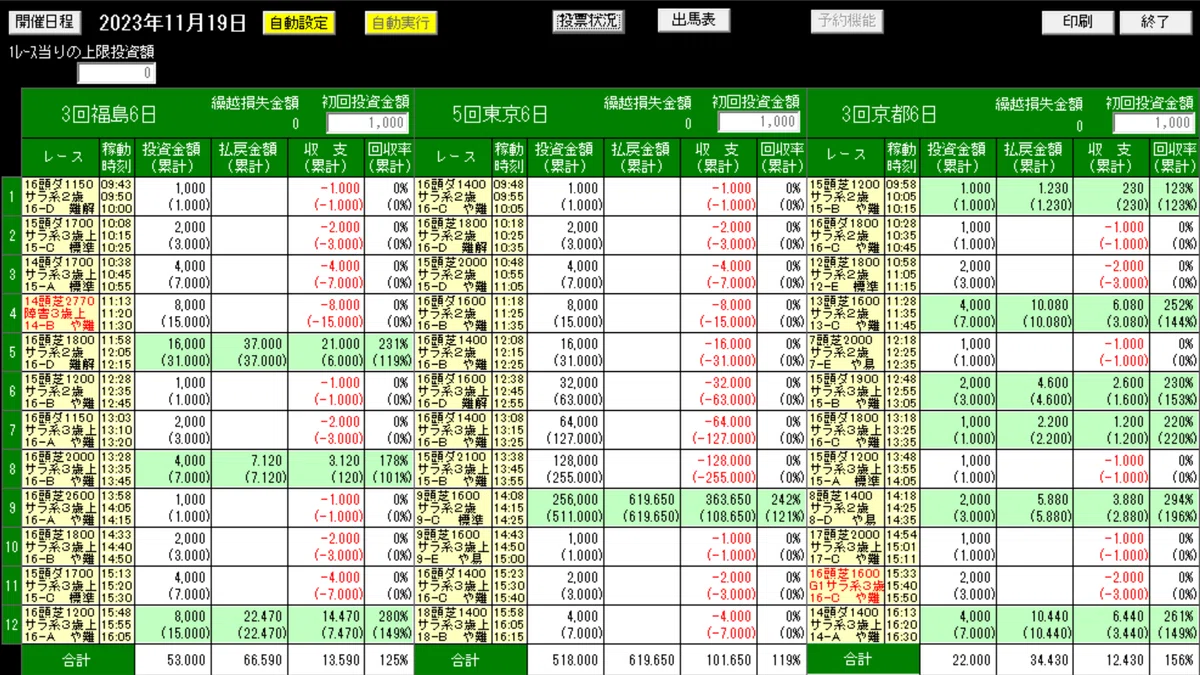This screenshot has width=1200, height=675.
Task: Click the yellow 自動設定 button
Action: 299,23
